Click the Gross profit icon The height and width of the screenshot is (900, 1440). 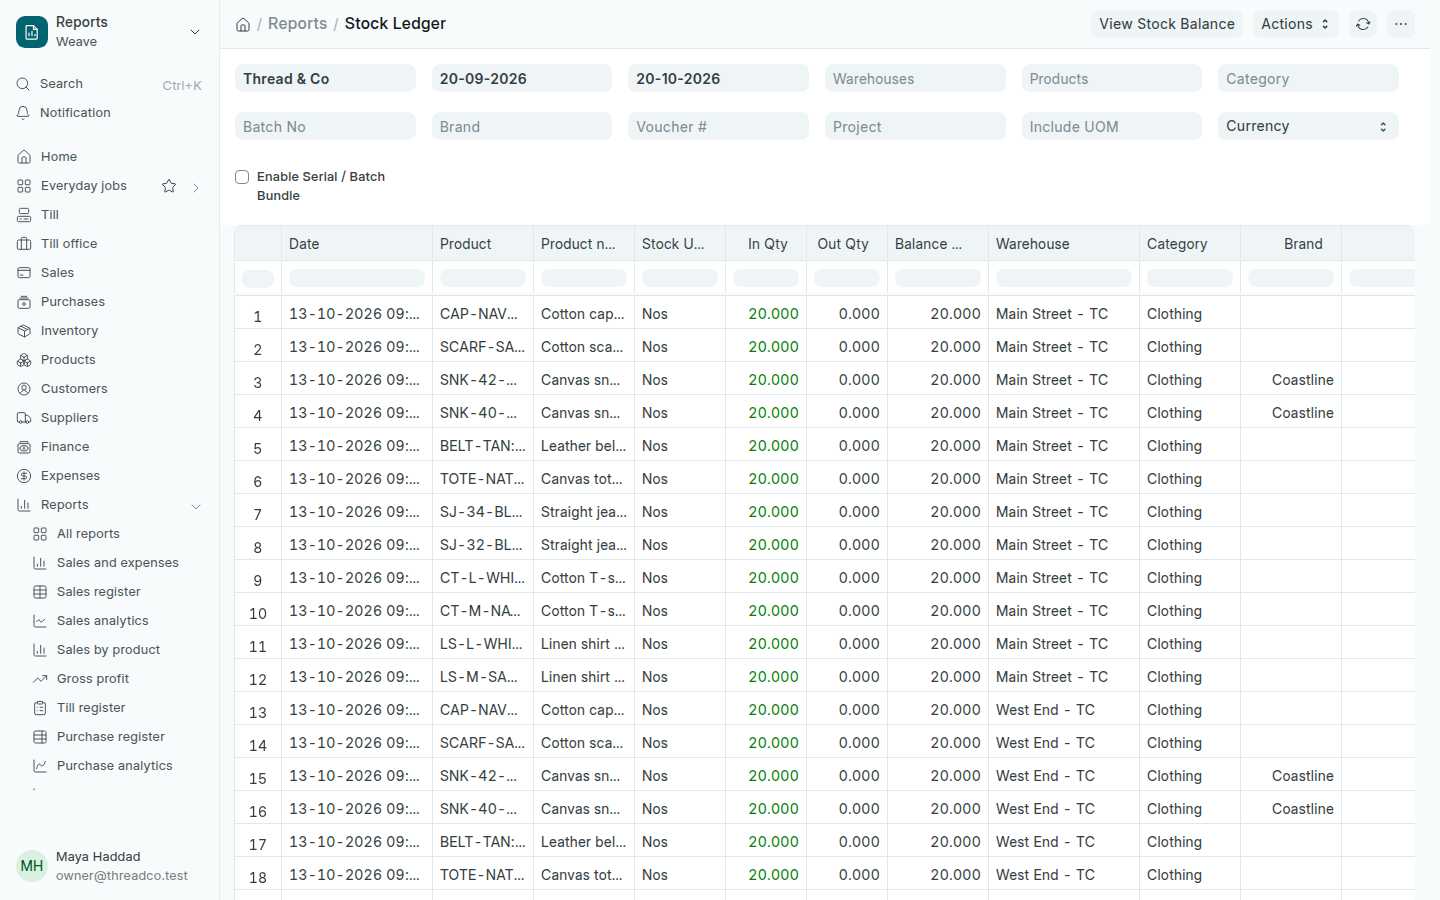click(x=40, y=679)
